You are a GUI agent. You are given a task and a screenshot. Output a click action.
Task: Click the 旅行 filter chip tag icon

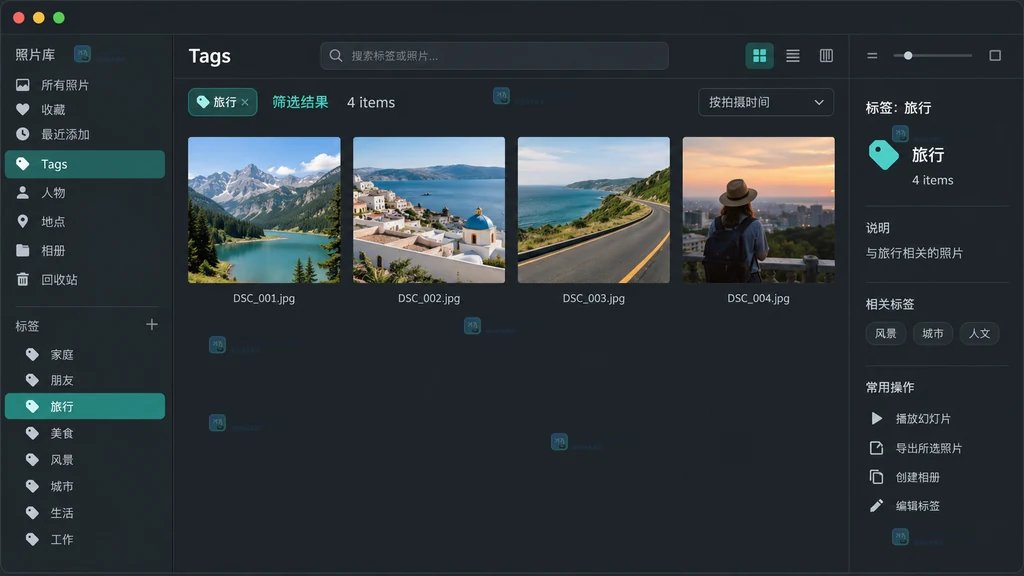click(203, 102)
